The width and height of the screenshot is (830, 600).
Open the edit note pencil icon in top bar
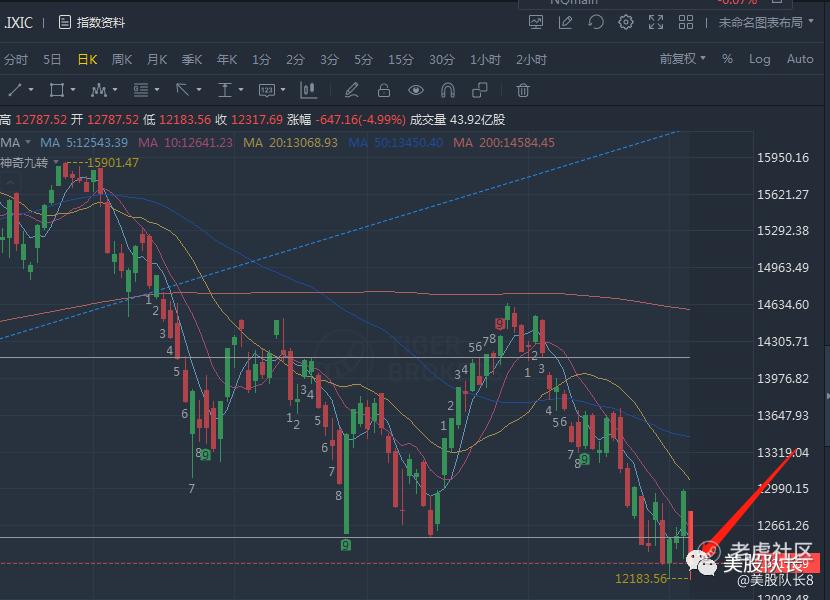click(565, 22)
